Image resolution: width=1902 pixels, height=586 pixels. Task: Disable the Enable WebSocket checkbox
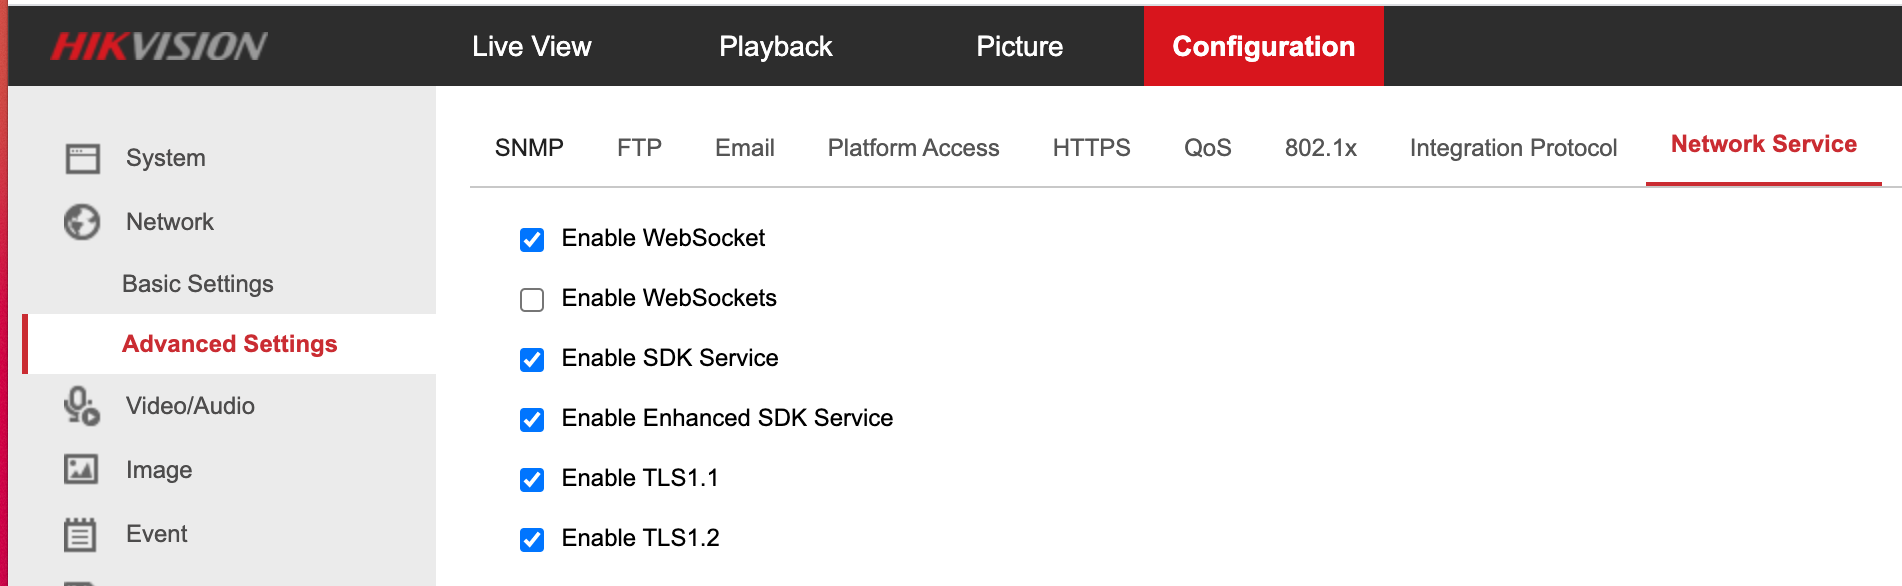point(532,240)
